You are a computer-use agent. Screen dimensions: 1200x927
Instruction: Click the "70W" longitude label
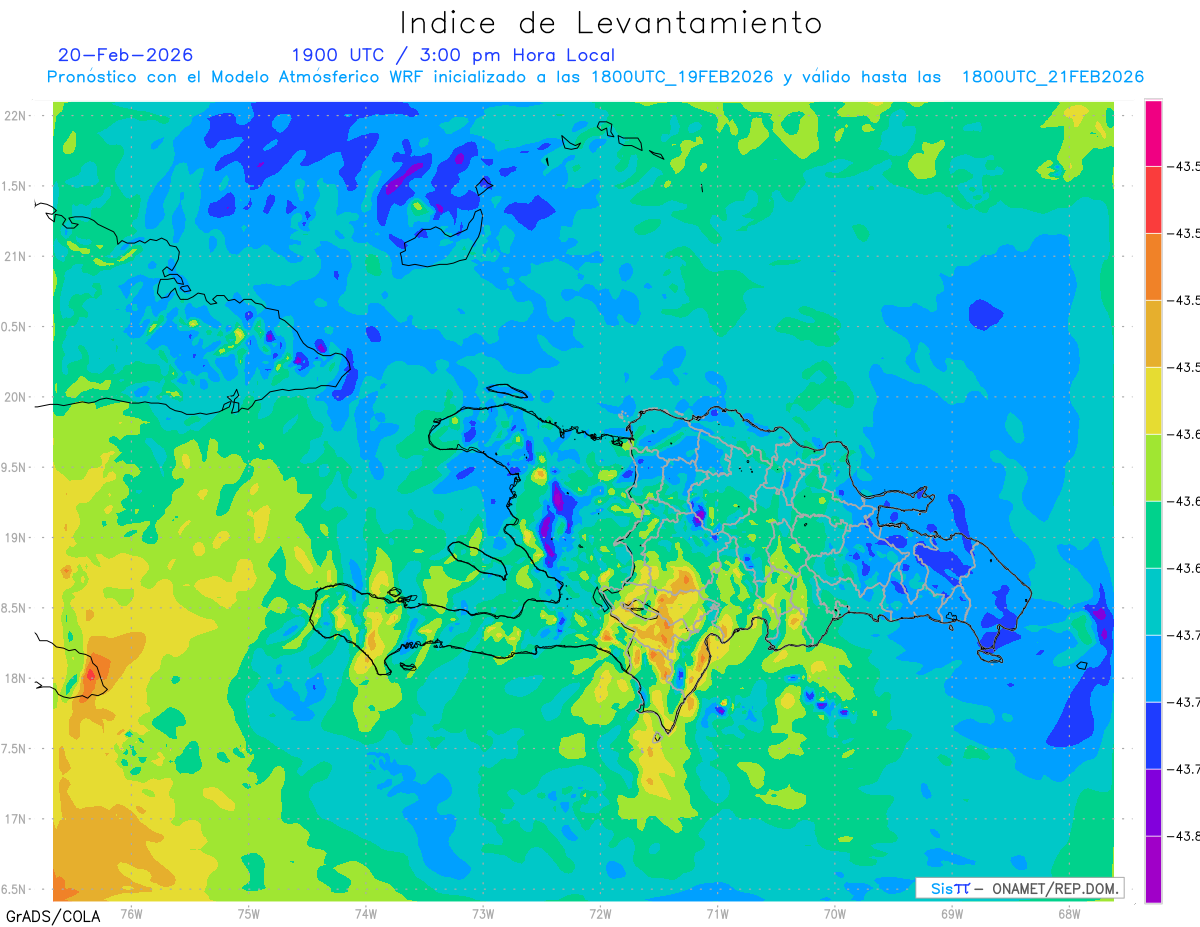pos(834,913)
